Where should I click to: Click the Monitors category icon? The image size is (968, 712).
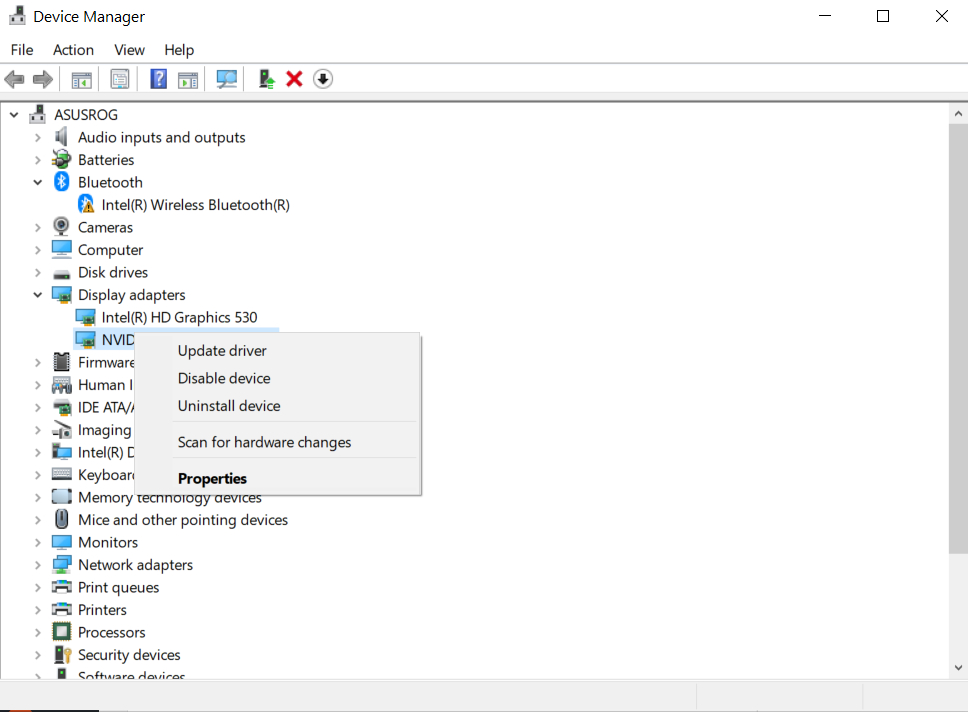[62, 542]
